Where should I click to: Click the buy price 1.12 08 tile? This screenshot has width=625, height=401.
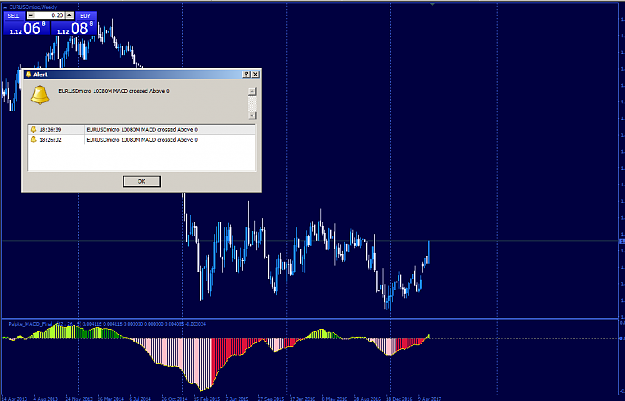(74, 28)
